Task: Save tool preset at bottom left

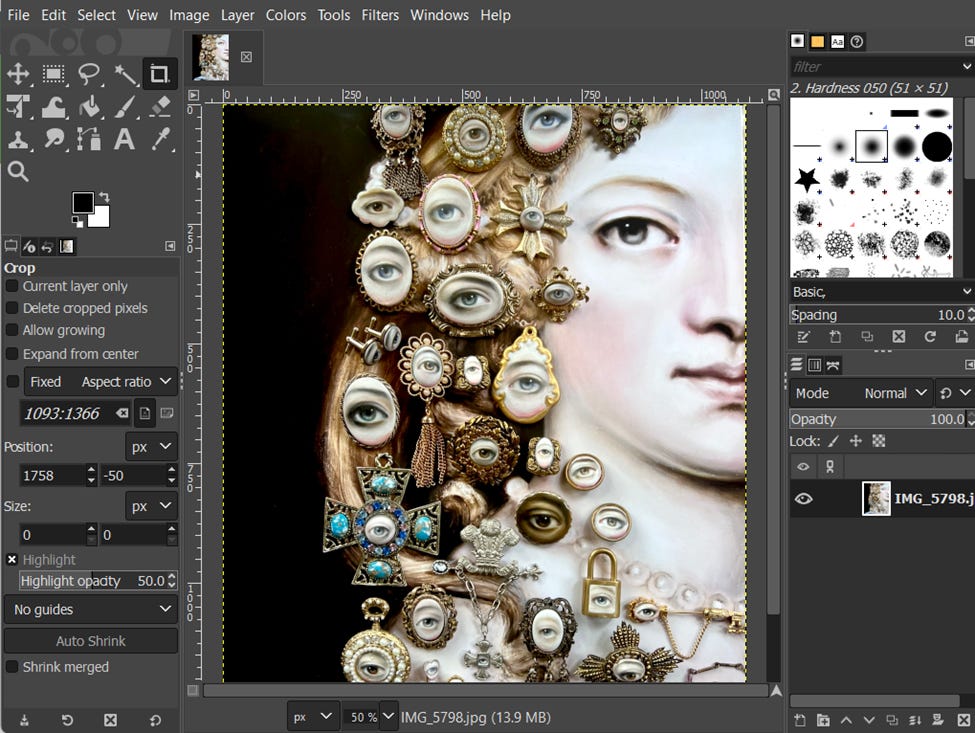Action: tap(24, 720)
